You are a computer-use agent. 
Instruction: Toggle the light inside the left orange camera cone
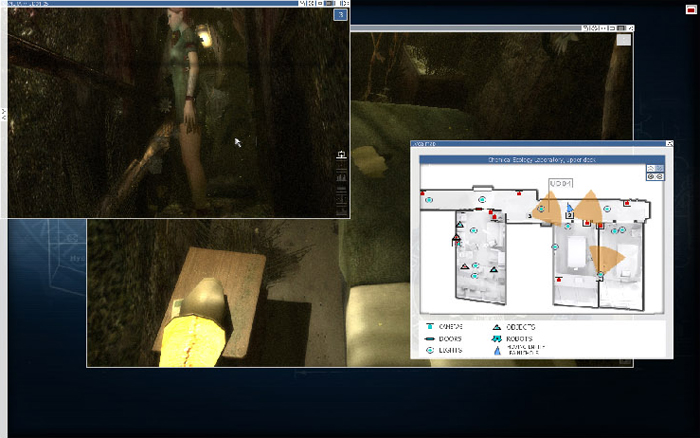click(542, 209)
